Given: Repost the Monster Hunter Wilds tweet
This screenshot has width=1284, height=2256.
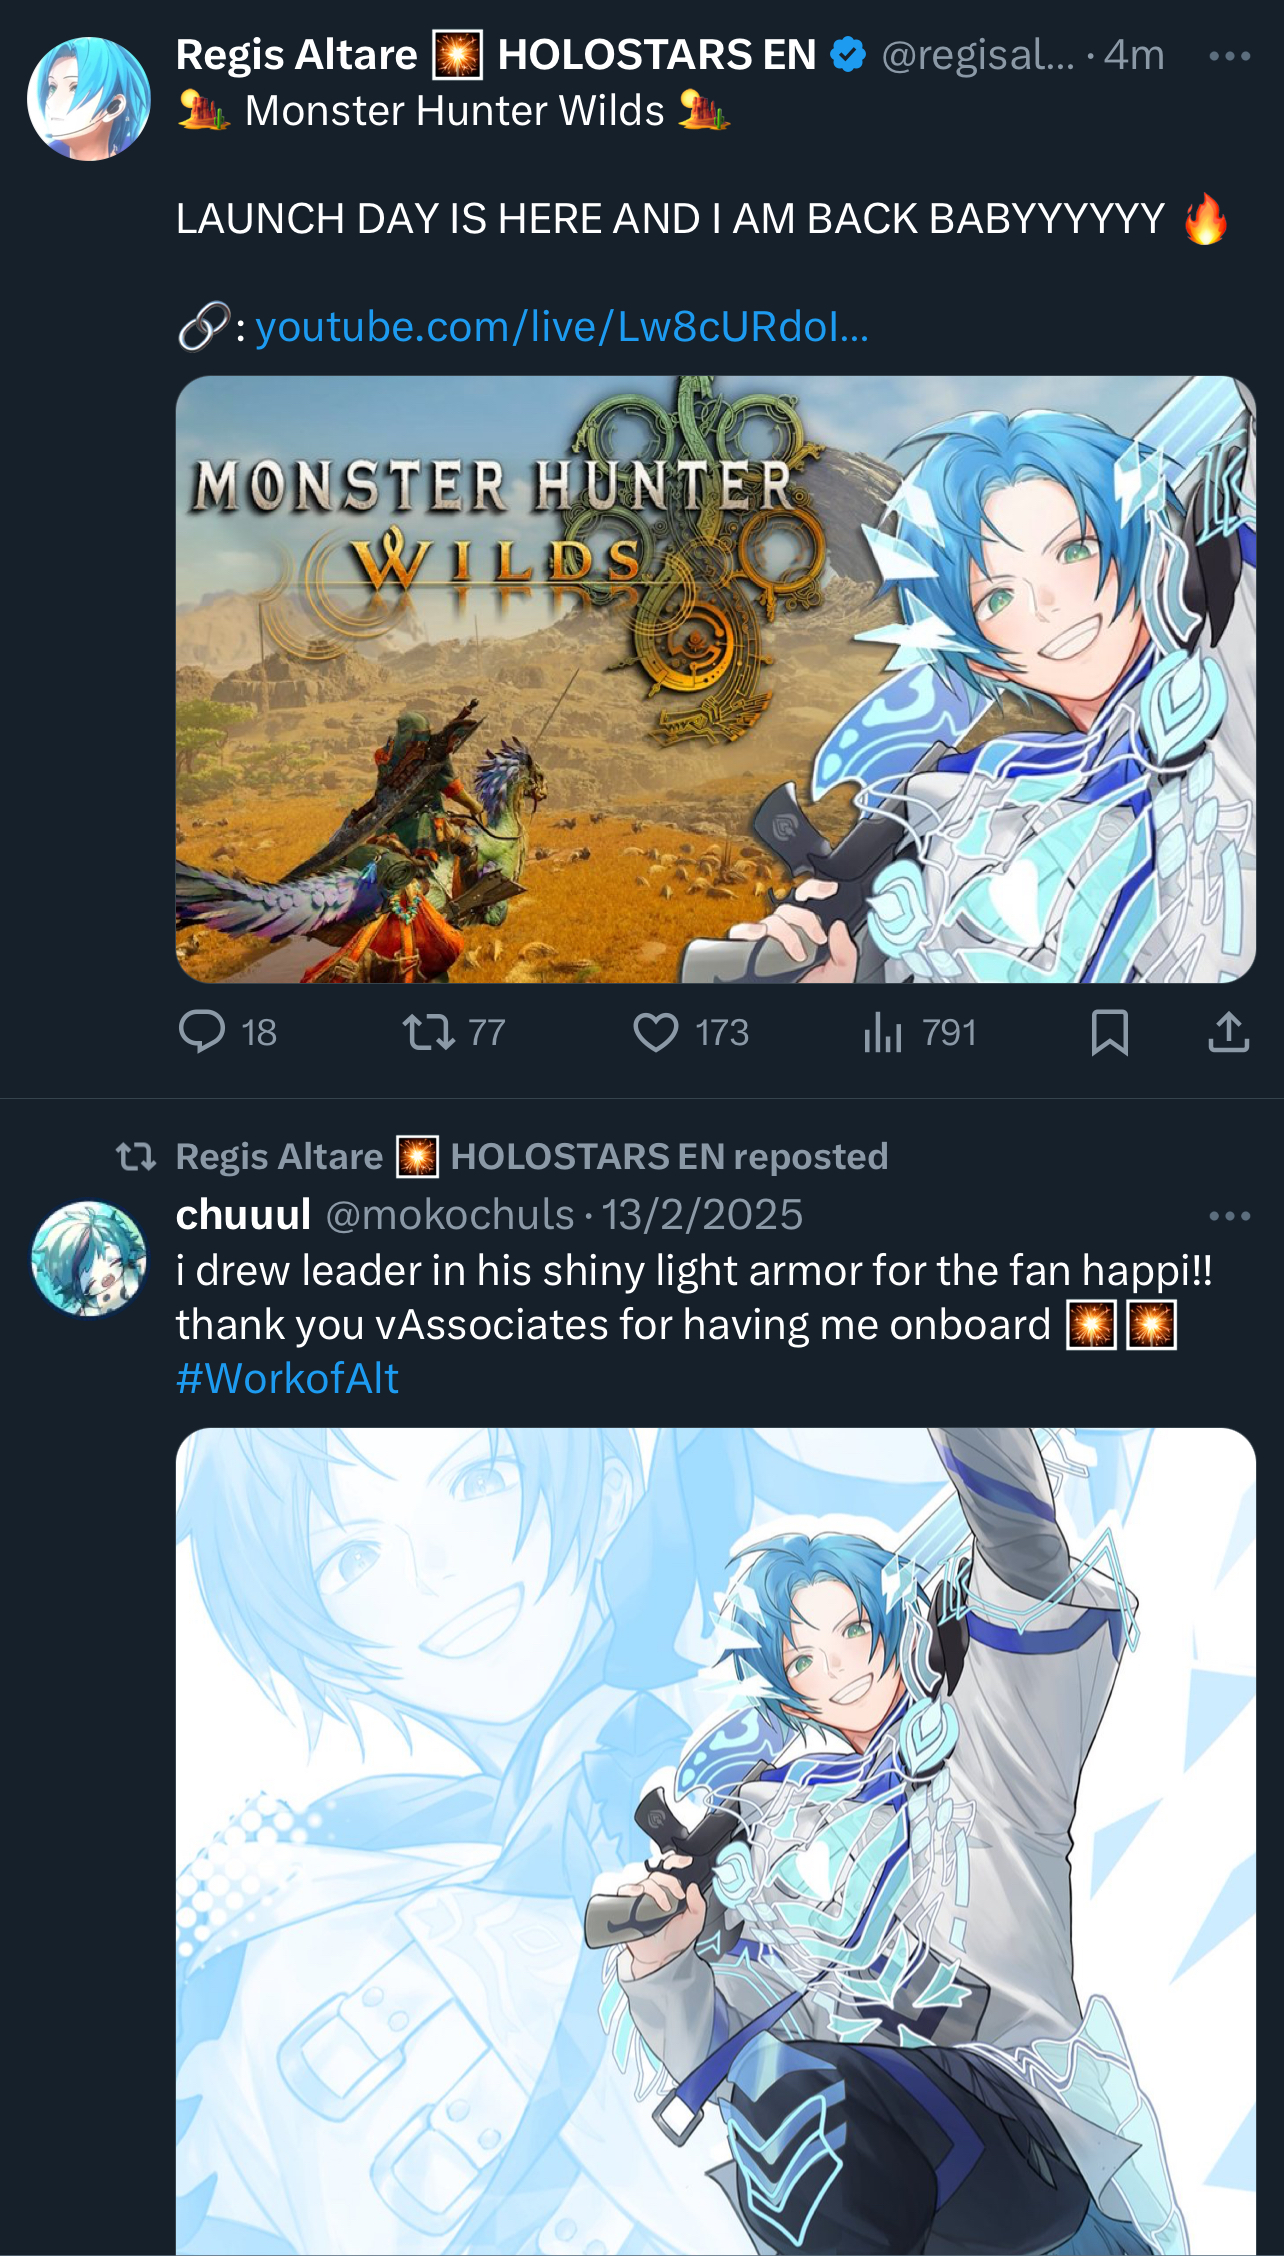Looking at the screenshot, I should tap(453, 1032).
